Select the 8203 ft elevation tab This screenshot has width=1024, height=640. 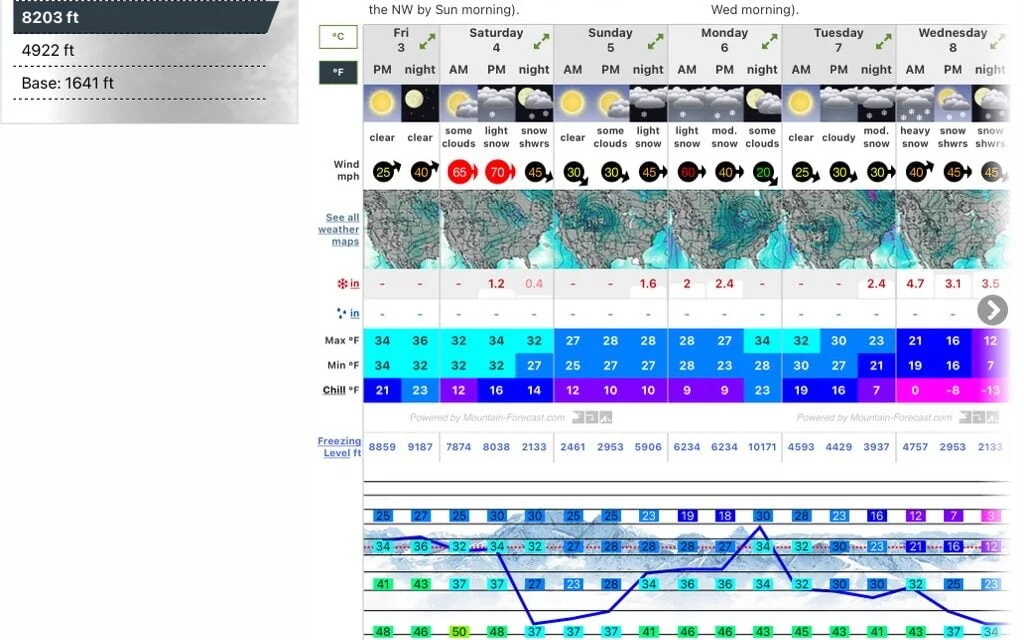146,17
